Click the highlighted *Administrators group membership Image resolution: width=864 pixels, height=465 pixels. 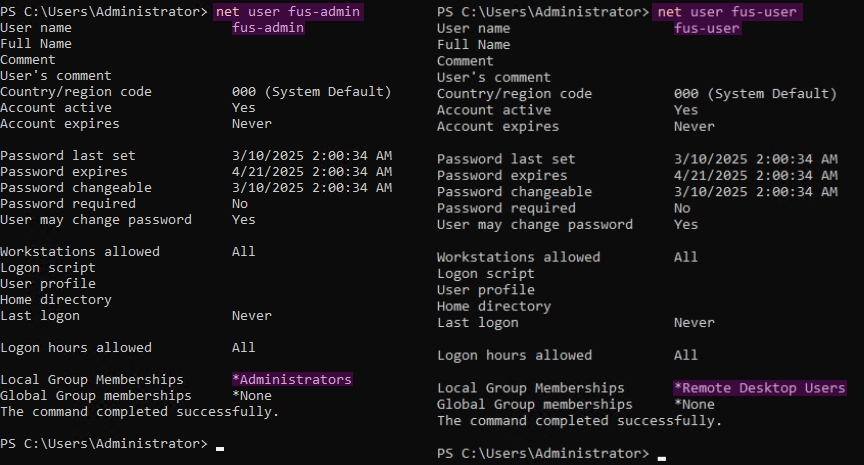coord(292,380)
